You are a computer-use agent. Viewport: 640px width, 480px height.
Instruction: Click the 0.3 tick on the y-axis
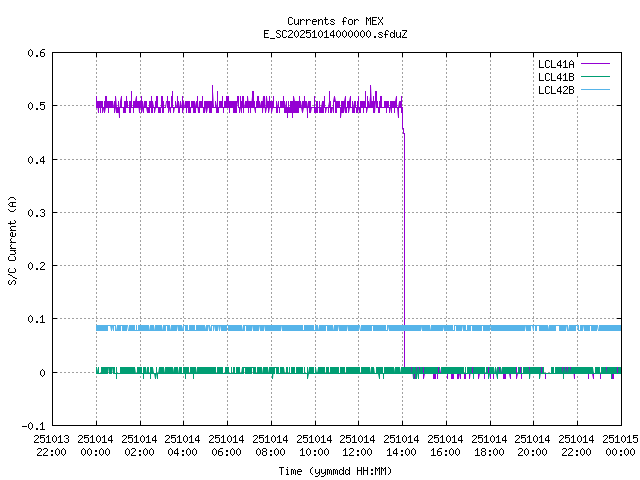click(x=34, y=213)
